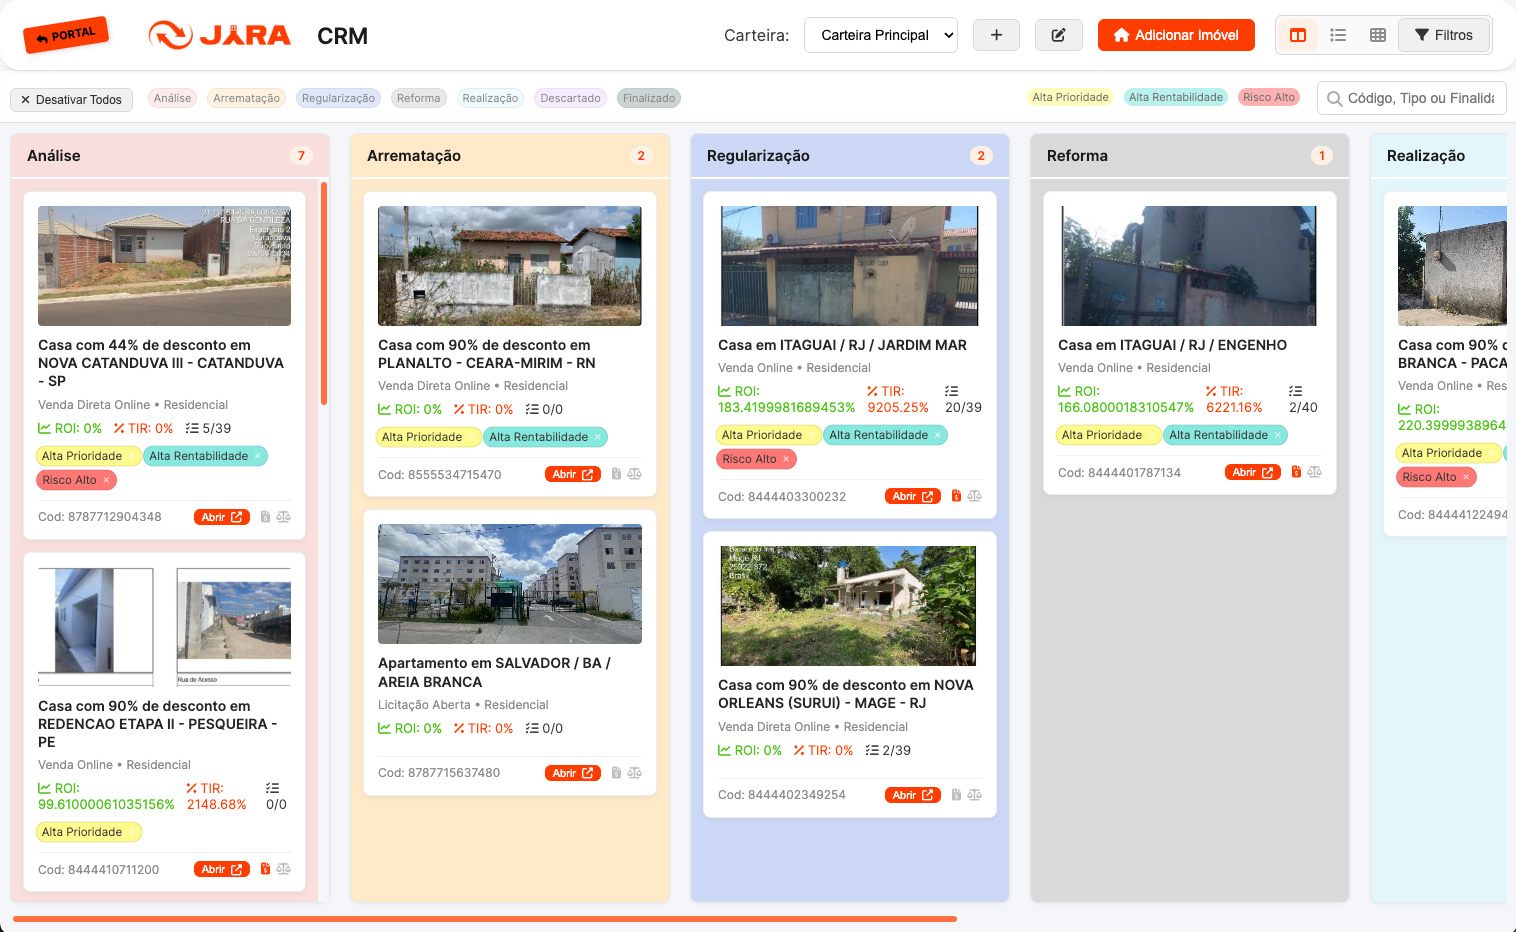Click the plus button to create a carteira
The image size is (1516, 932).
click(x=996, y=35)
